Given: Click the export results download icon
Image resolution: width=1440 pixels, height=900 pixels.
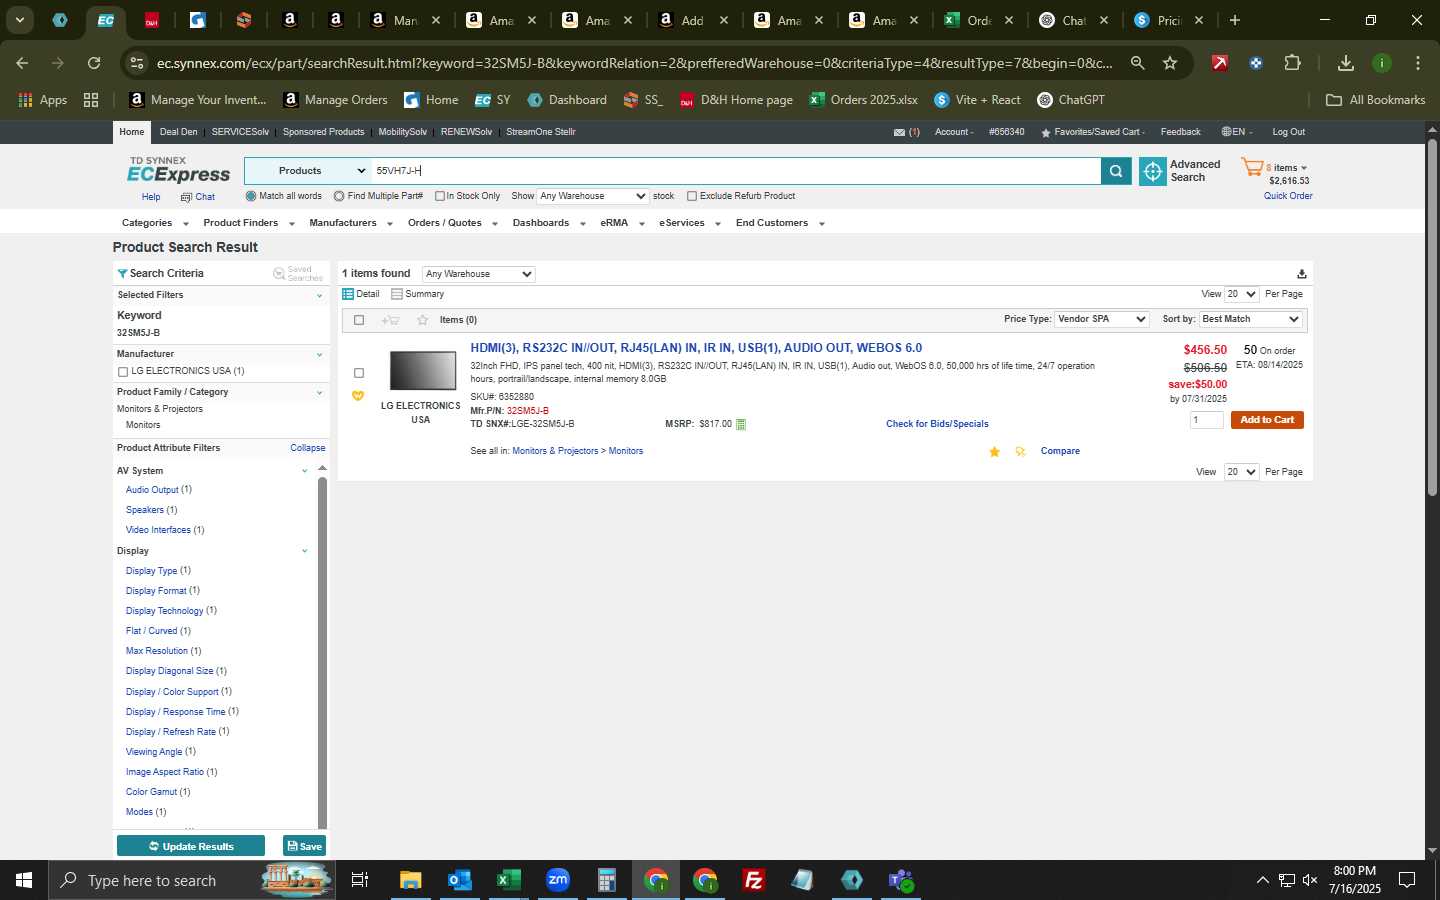Looking at the screenshot, I should pos(1301,274).
